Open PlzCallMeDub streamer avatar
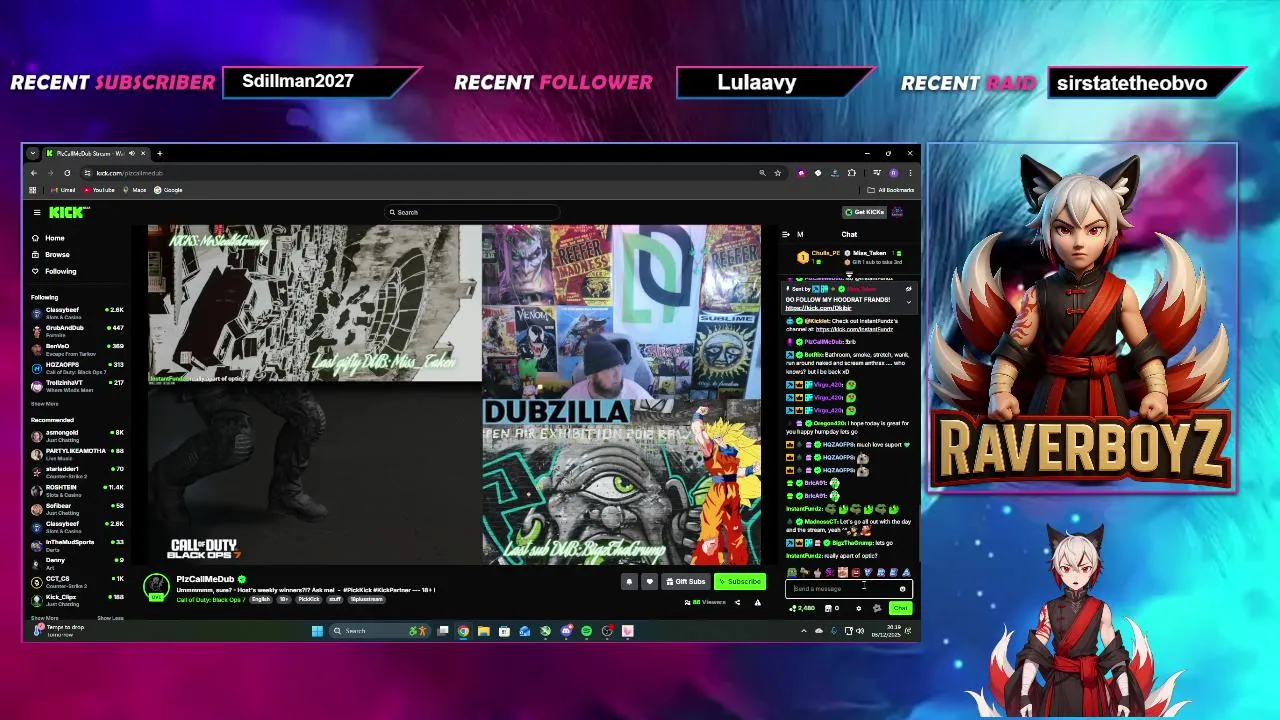Image resolution: width=1280 pixels, height=720 pixels. coord(156,586)
